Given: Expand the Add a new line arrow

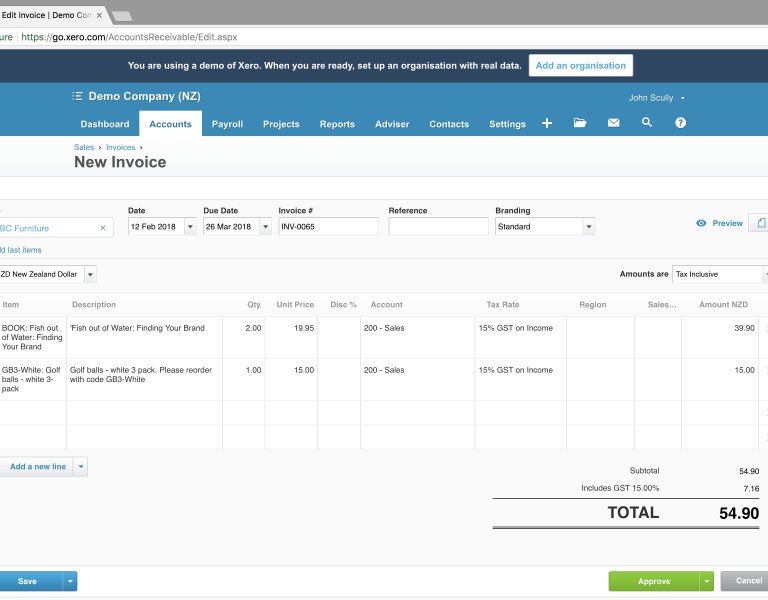Looking at the screenshot, I should 81,467.
